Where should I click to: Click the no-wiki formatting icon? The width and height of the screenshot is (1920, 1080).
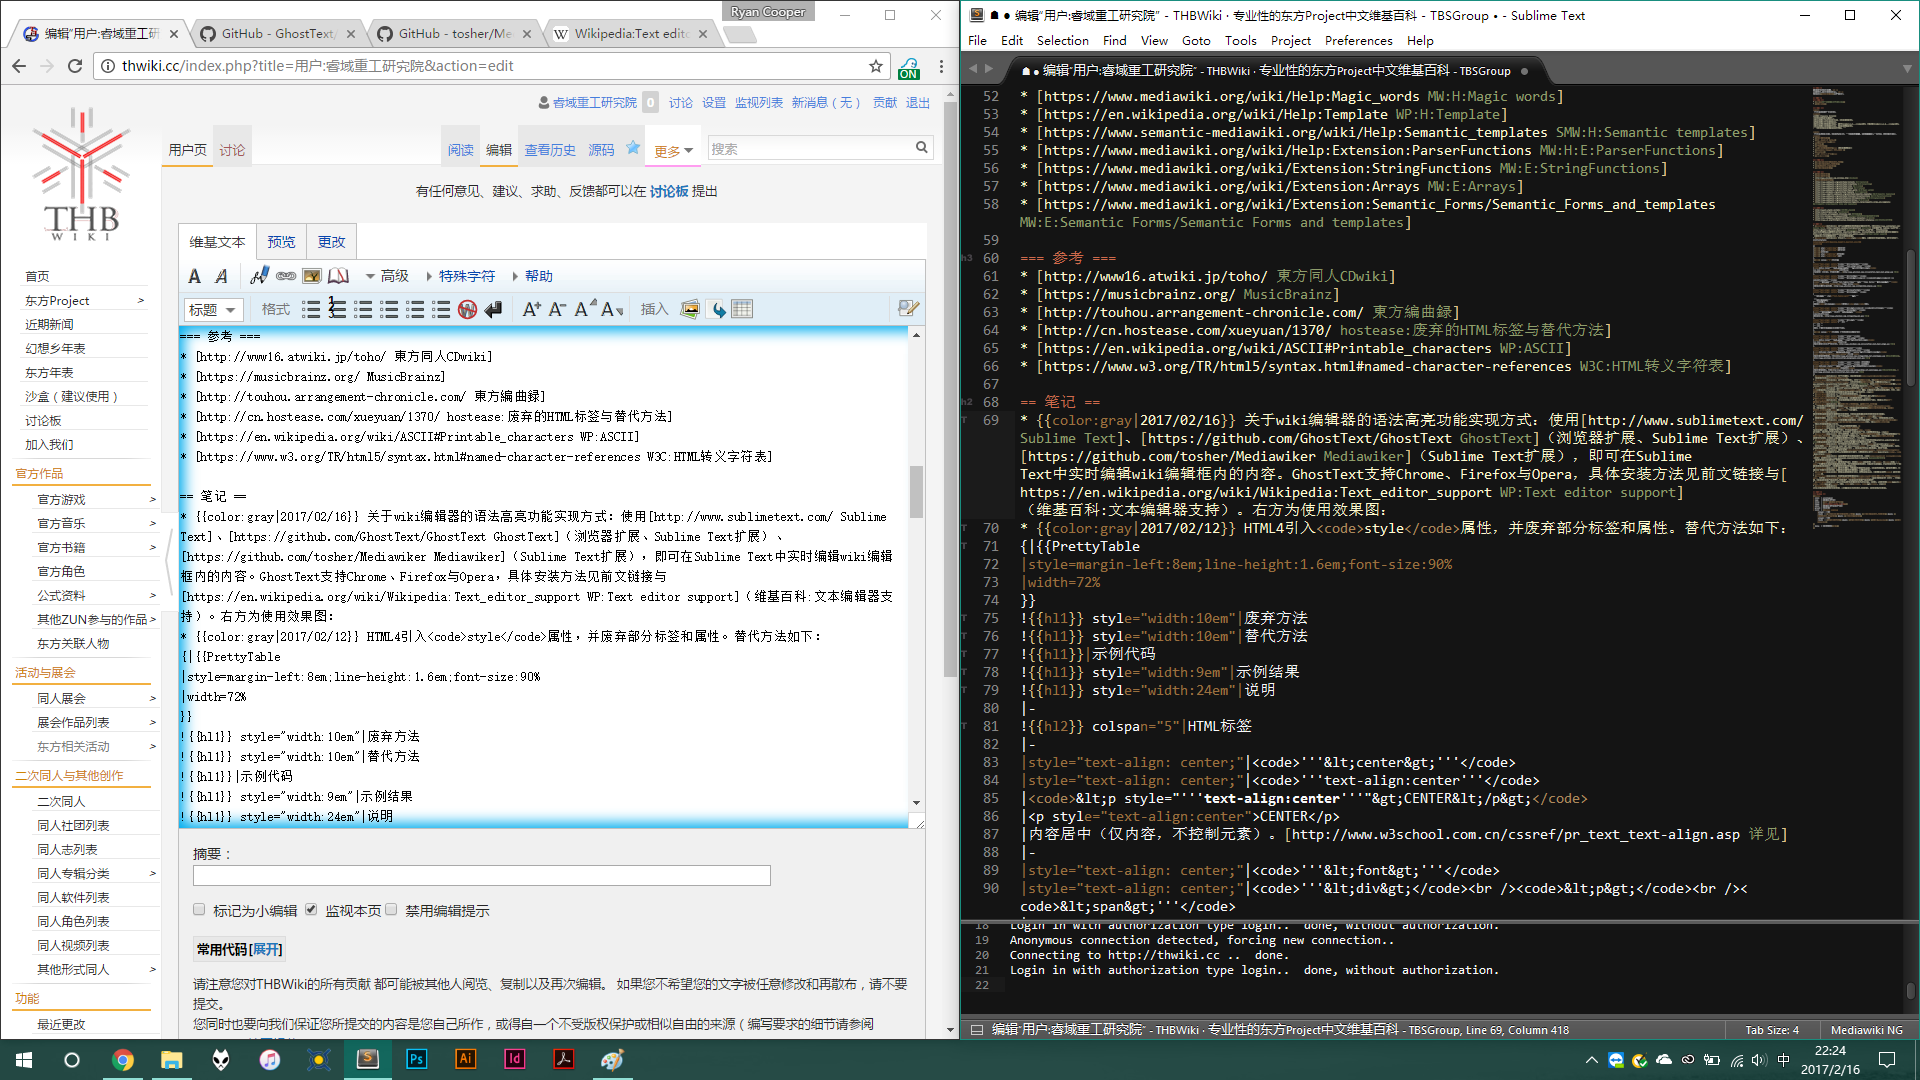467,309
